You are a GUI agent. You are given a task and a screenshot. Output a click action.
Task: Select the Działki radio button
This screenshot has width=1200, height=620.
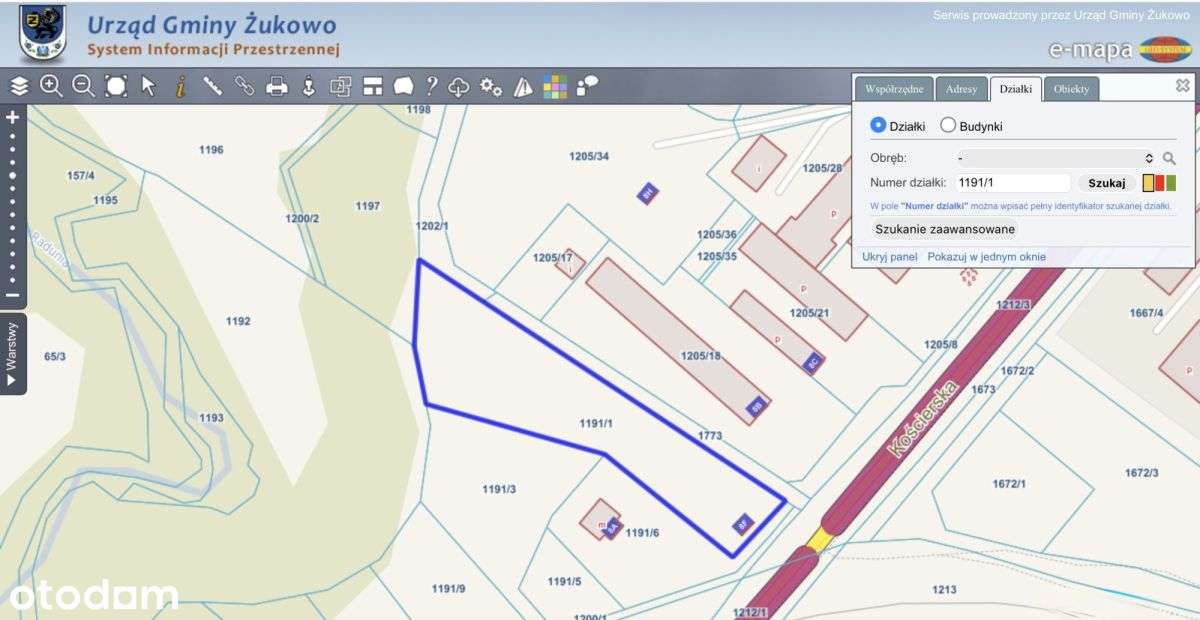(x=878, y=126)
